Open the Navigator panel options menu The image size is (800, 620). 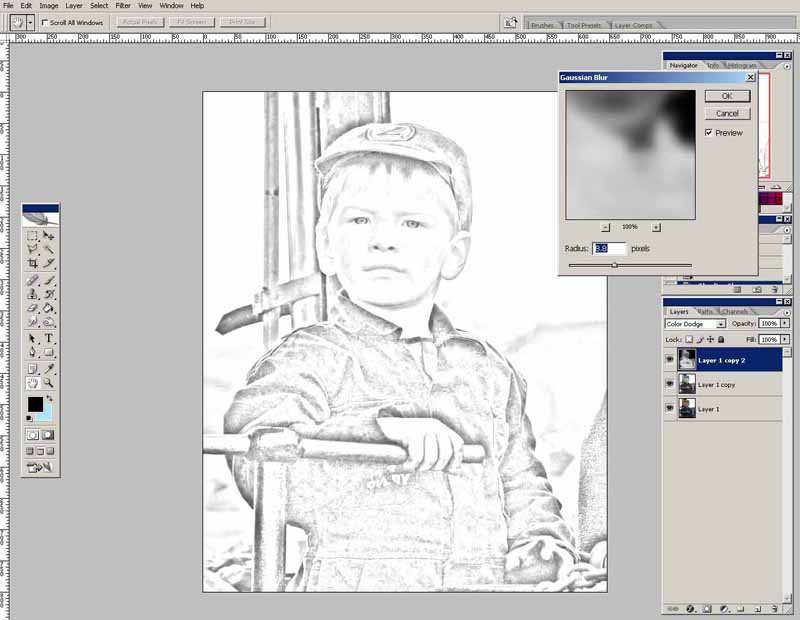(x=787, y=66)
